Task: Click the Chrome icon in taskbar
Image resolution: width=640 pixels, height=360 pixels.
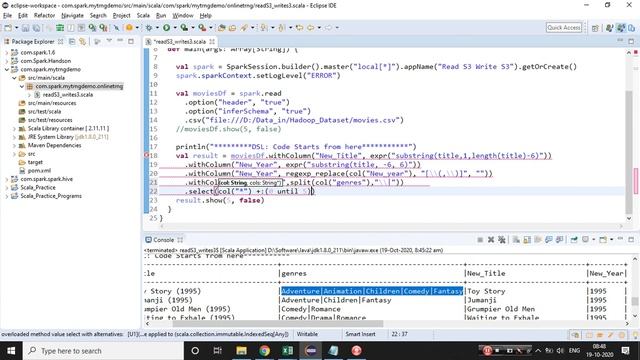Action: point(264,351)
